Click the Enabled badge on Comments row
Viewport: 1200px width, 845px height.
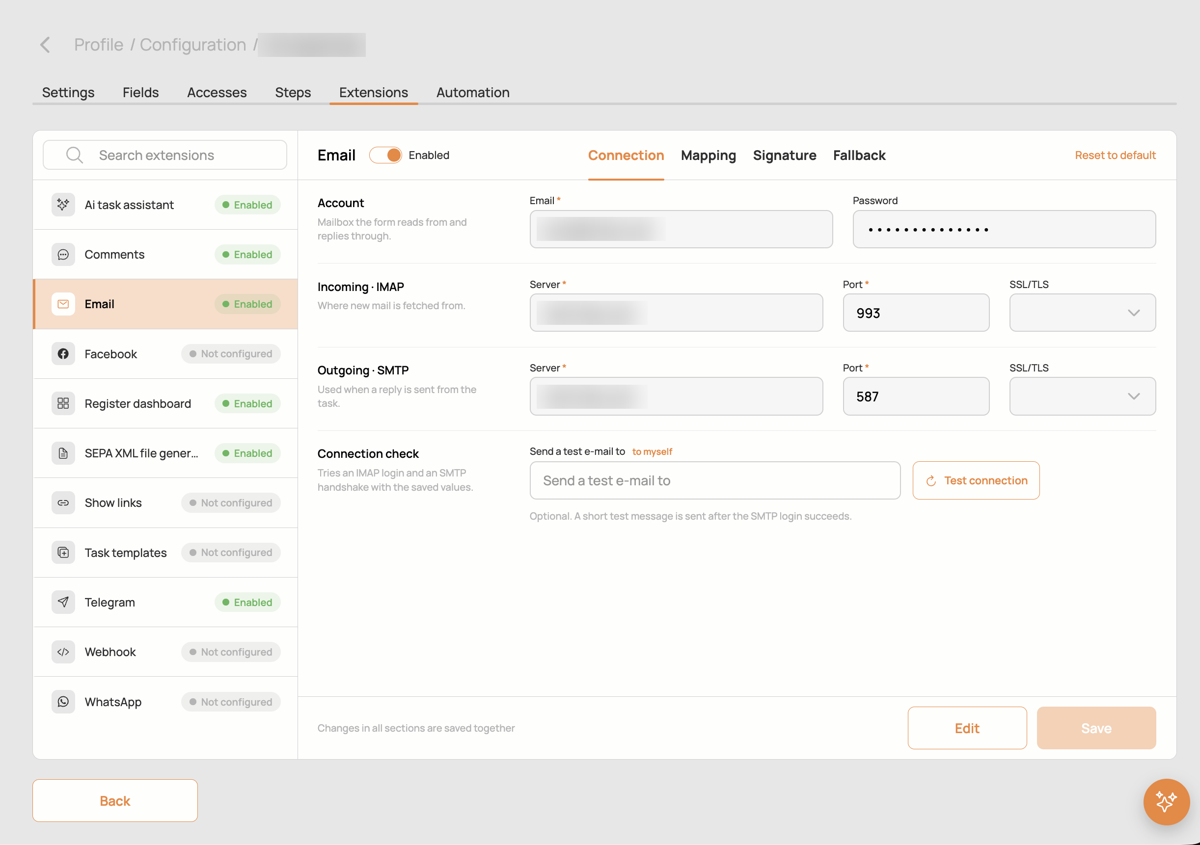(x=247, y=255)
